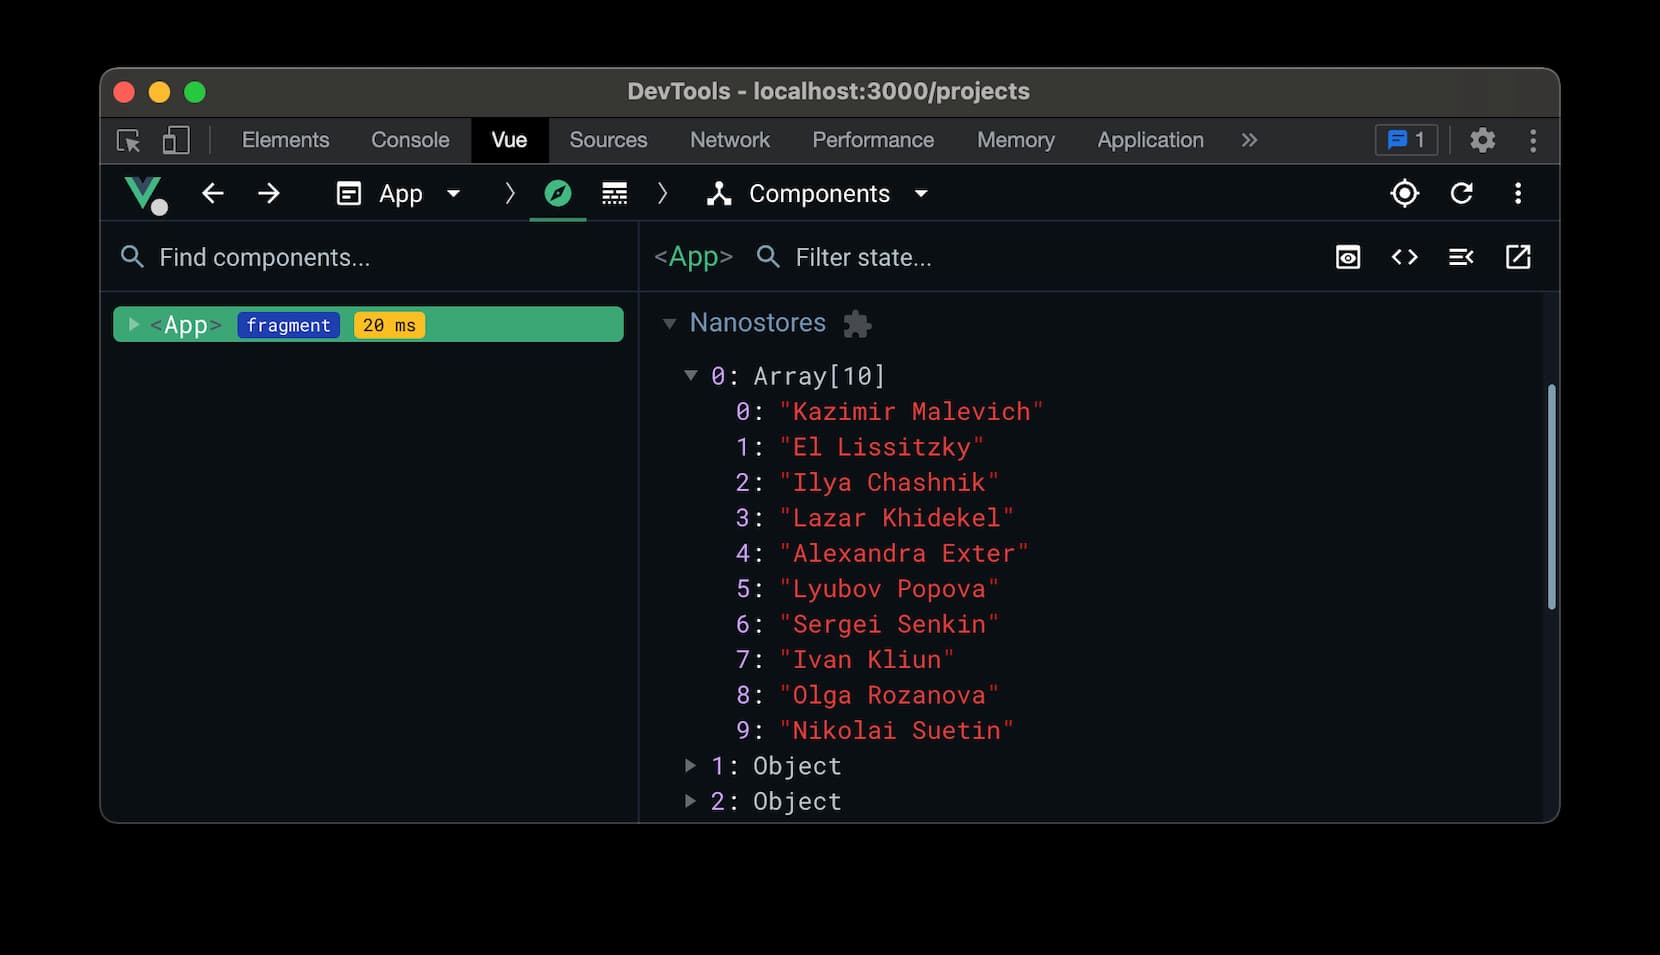The width and height of the screenshot is (1660, 955).
Task: Switch to the Network tab
Action: [x=730, y=140]
